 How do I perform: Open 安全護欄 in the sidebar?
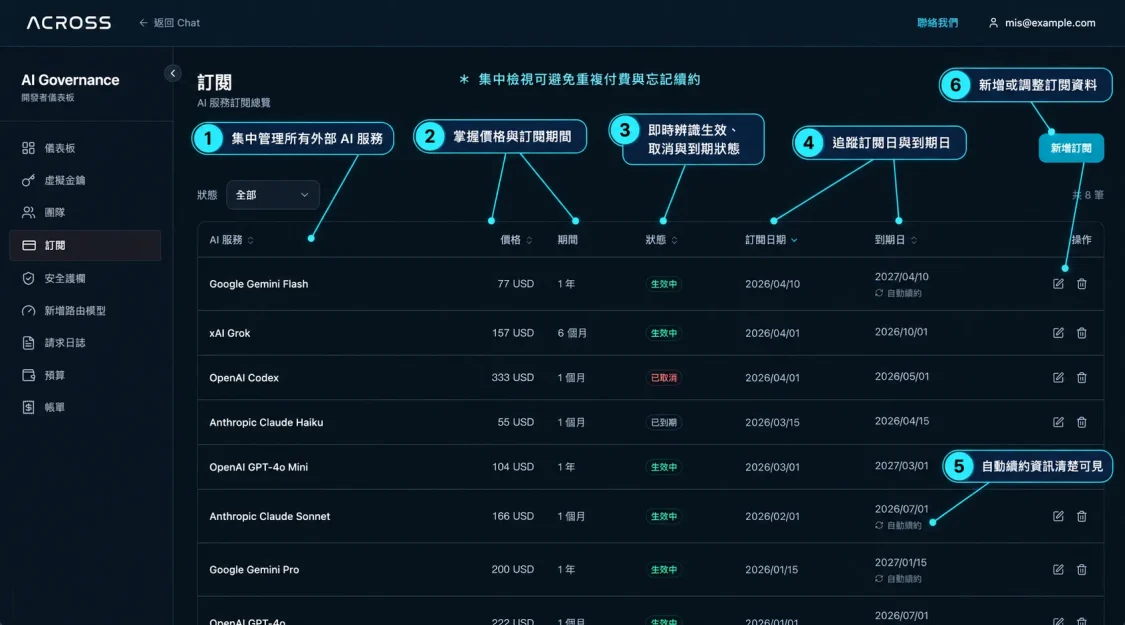(85, 278)
